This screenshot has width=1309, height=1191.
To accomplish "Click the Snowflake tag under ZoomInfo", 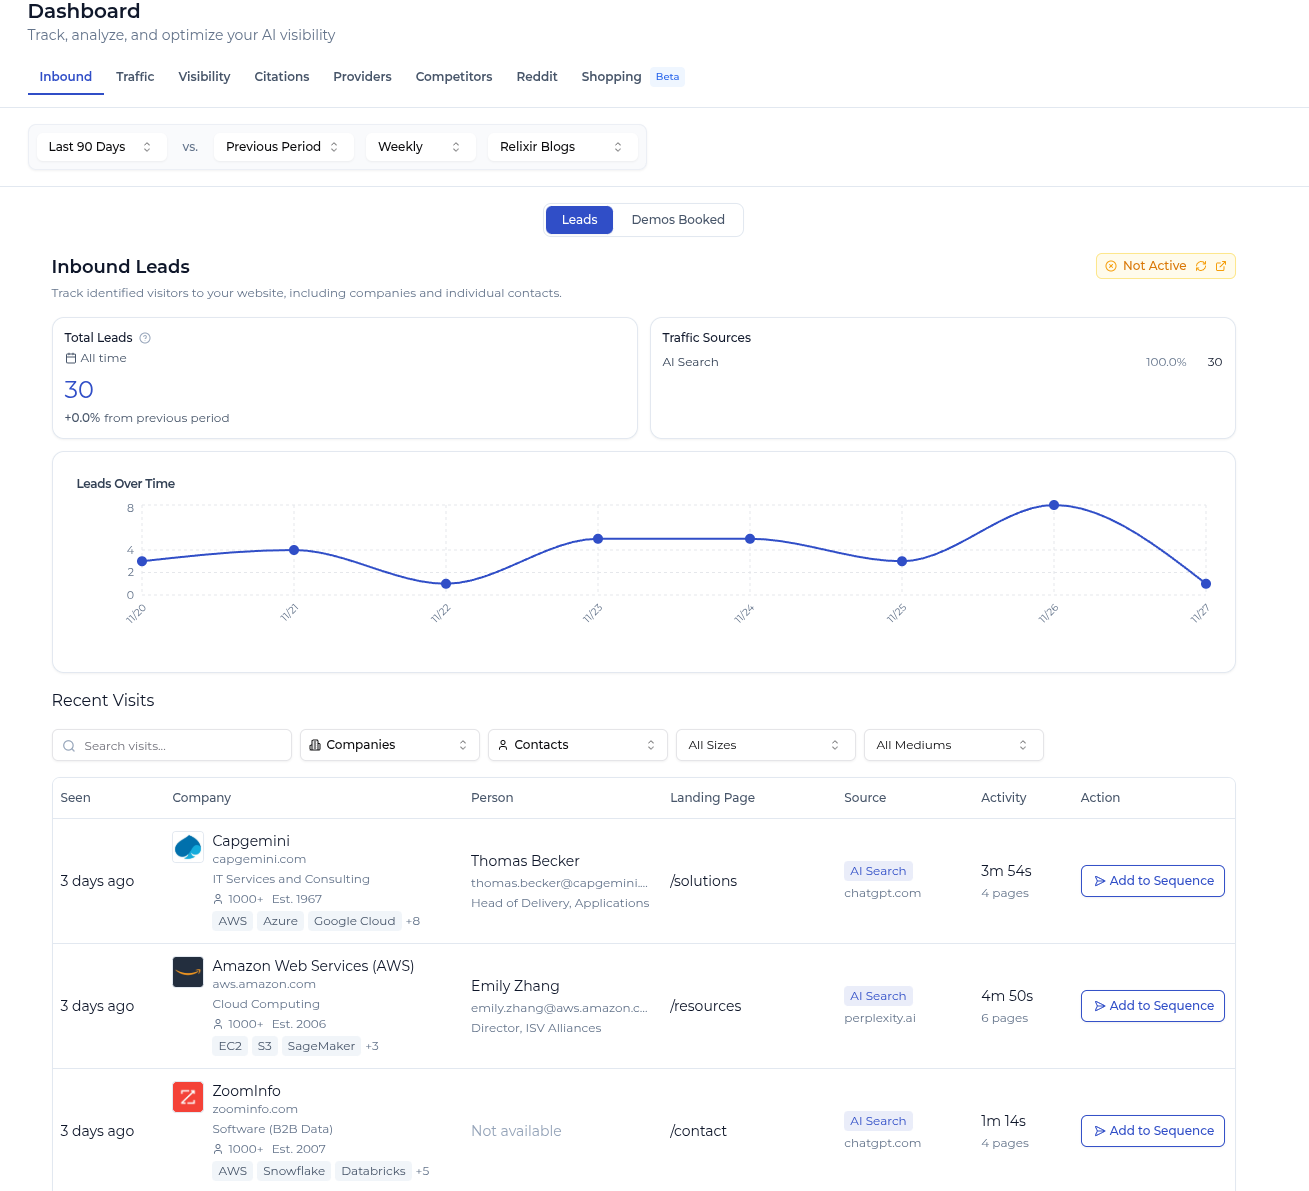I will tap(294, 1171).
